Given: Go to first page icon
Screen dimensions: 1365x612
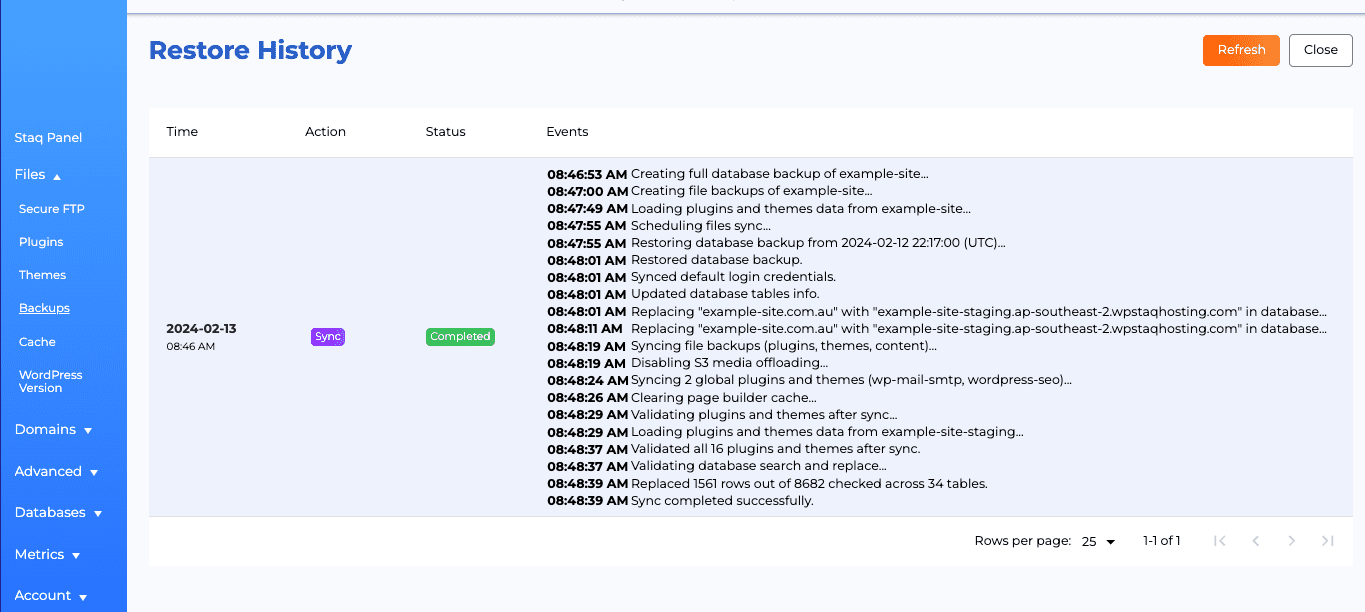Looking at the screenshot, I should pyautogui.click(x=1219, y=541).
